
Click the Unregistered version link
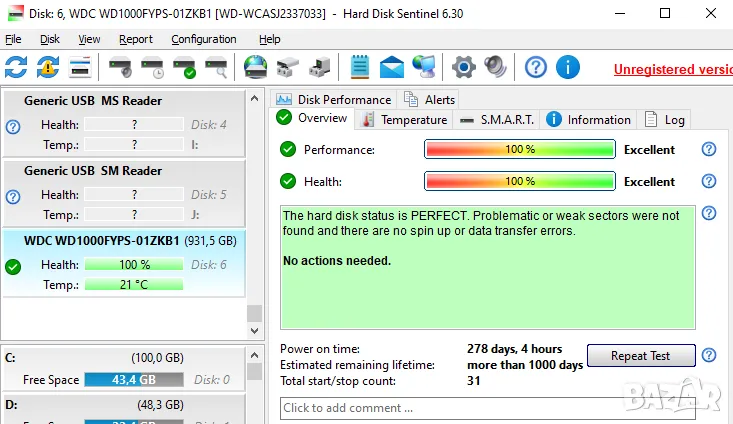(x=672, y=69)
